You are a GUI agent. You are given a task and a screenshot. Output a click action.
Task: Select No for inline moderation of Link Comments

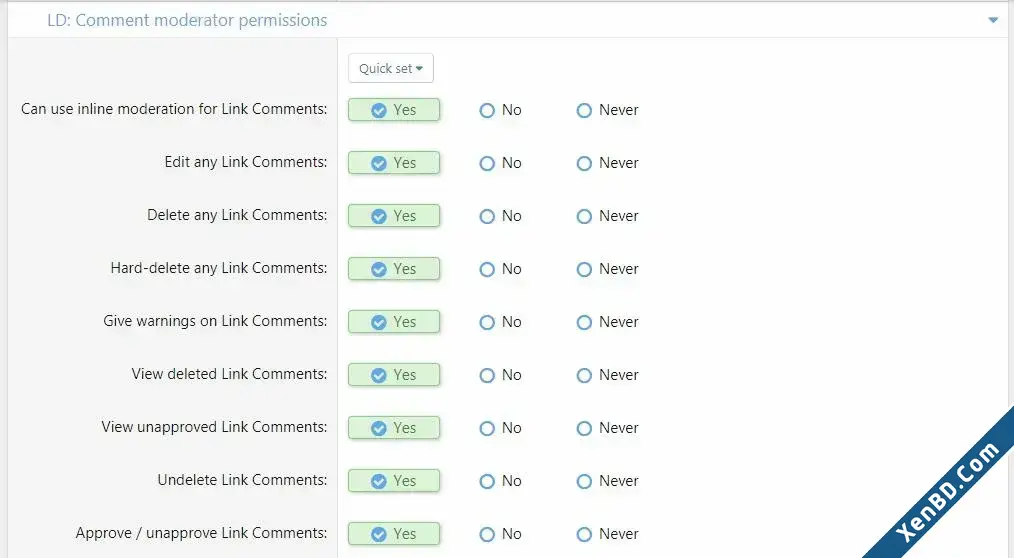pyautogui.click(x=500, y=110)
